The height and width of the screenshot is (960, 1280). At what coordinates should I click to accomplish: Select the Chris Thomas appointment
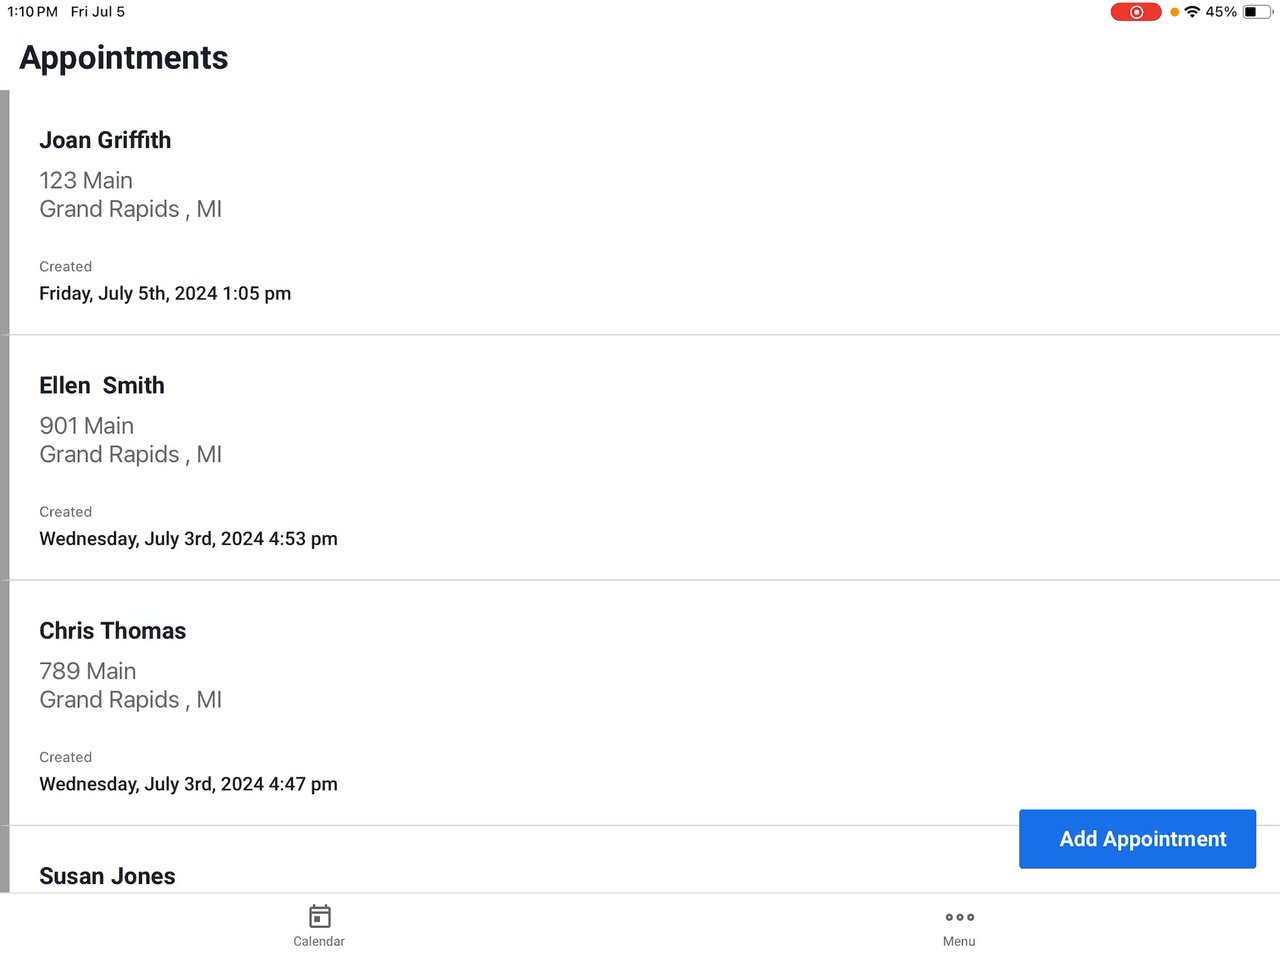[113, 631]
